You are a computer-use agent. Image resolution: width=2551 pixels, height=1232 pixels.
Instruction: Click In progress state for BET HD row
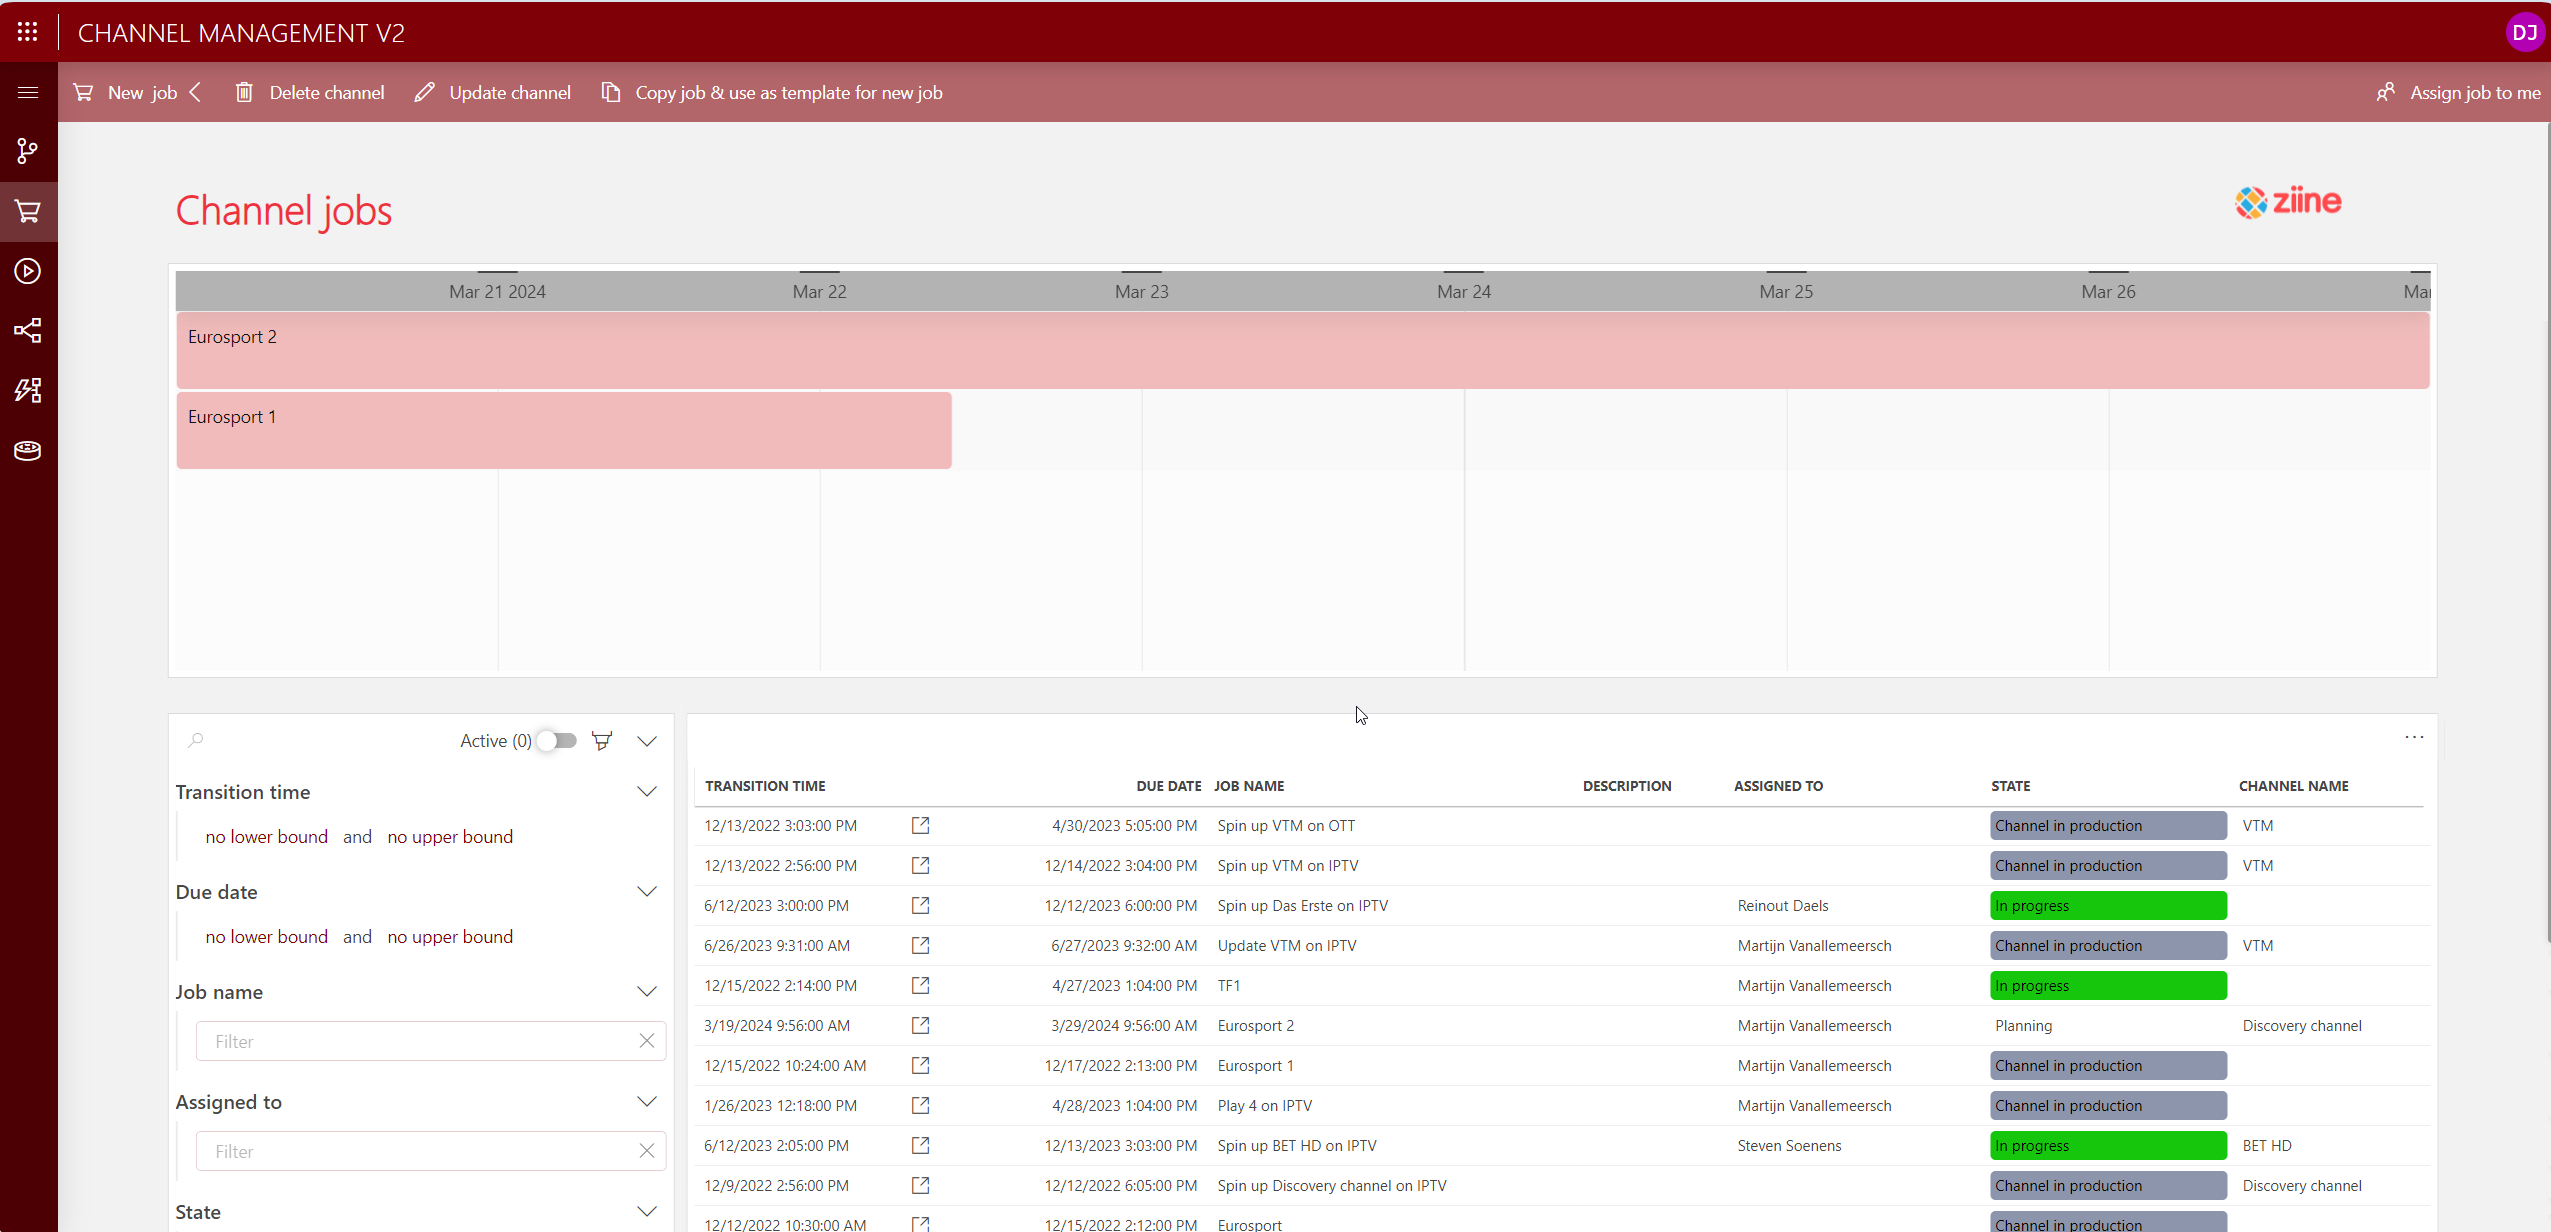(2108, 1146)
